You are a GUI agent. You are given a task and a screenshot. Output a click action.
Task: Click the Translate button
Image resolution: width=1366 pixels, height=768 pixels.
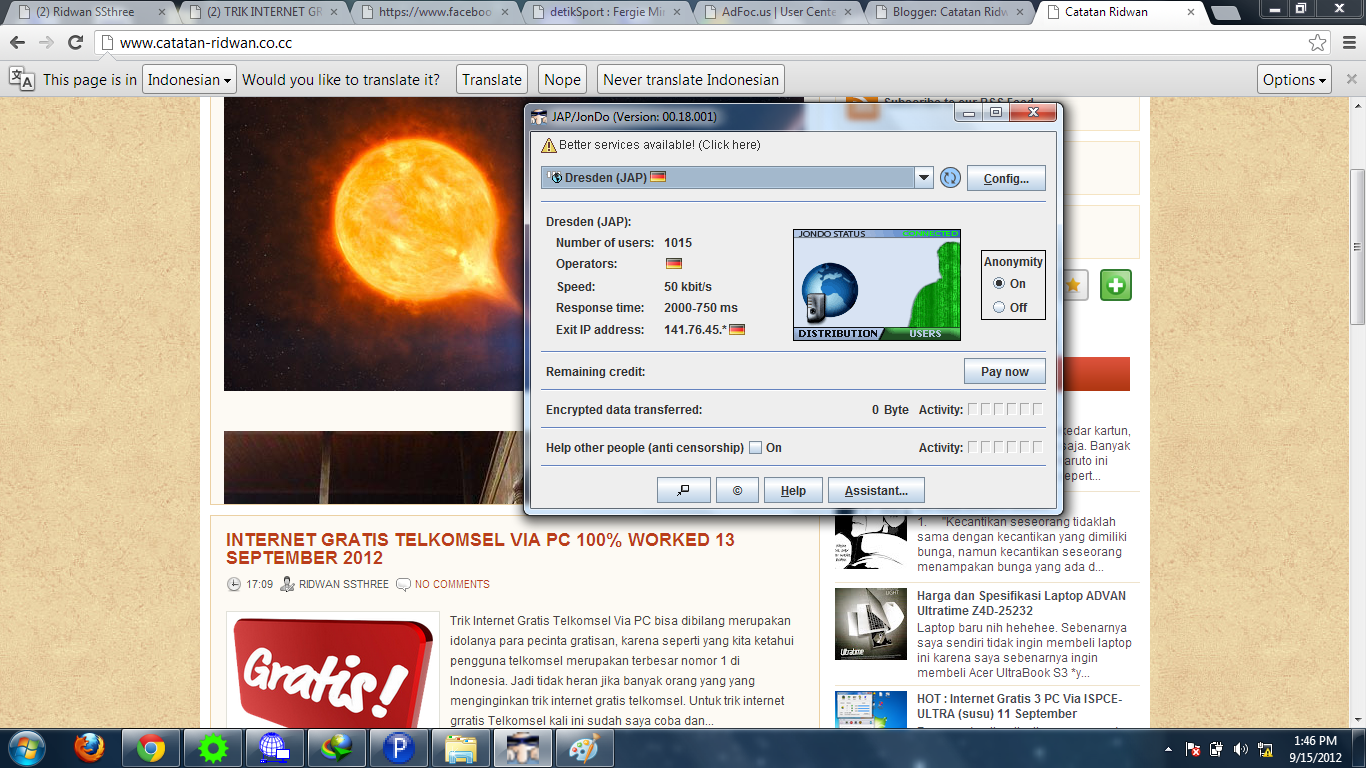point(492,80)
